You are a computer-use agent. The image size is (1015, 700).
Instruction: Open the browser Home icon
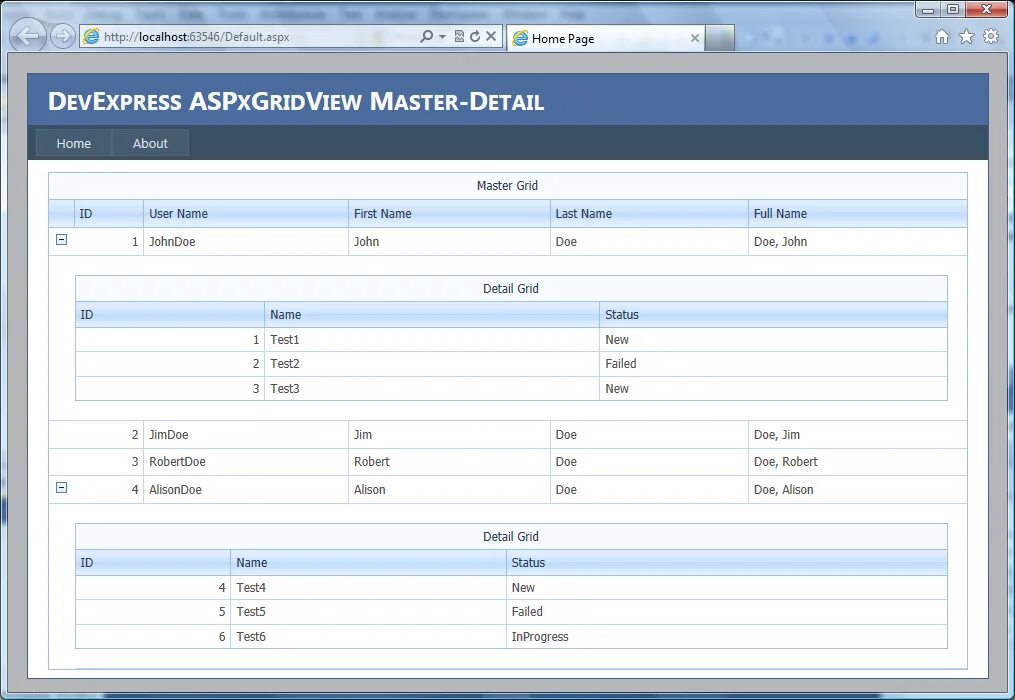pos(942,37)
